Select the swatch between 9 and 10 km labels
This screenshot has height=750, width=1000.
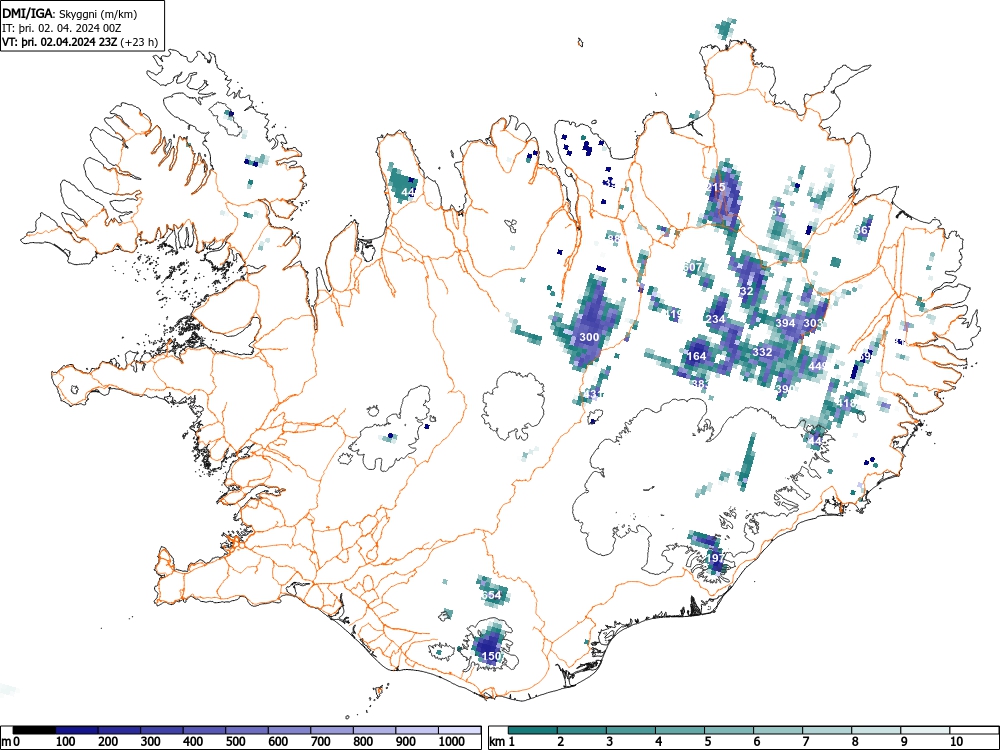click(x=925, y=730)
